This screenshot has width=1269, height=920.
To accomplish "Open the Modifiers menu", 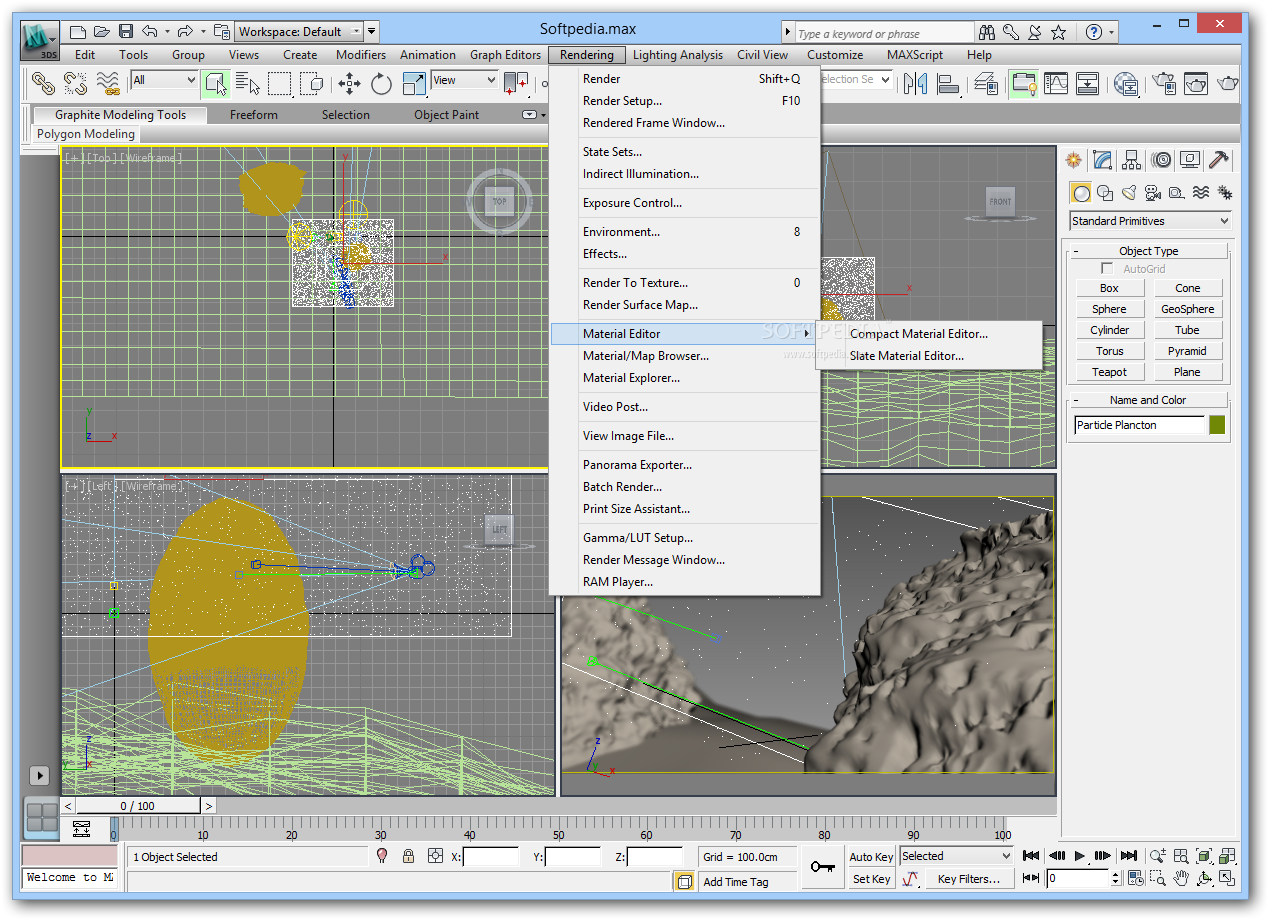I will [x=361, y=55].
